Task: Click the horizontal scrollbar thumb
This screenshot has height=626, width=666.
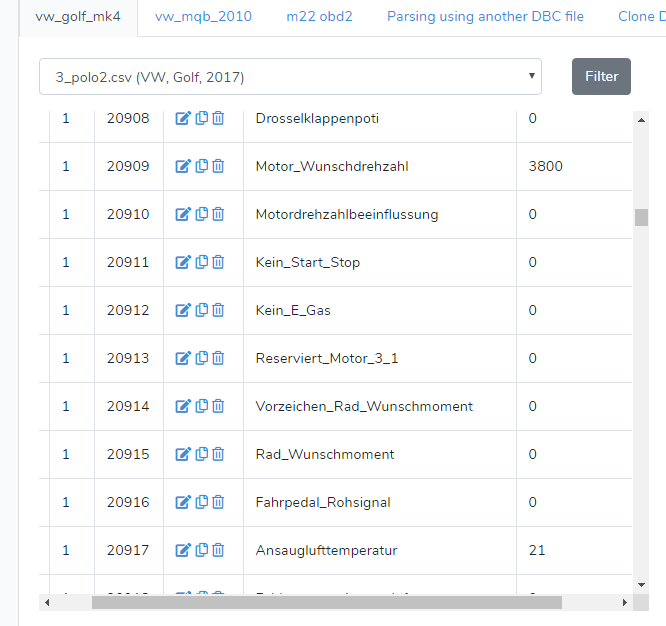Action: [326, 603]
